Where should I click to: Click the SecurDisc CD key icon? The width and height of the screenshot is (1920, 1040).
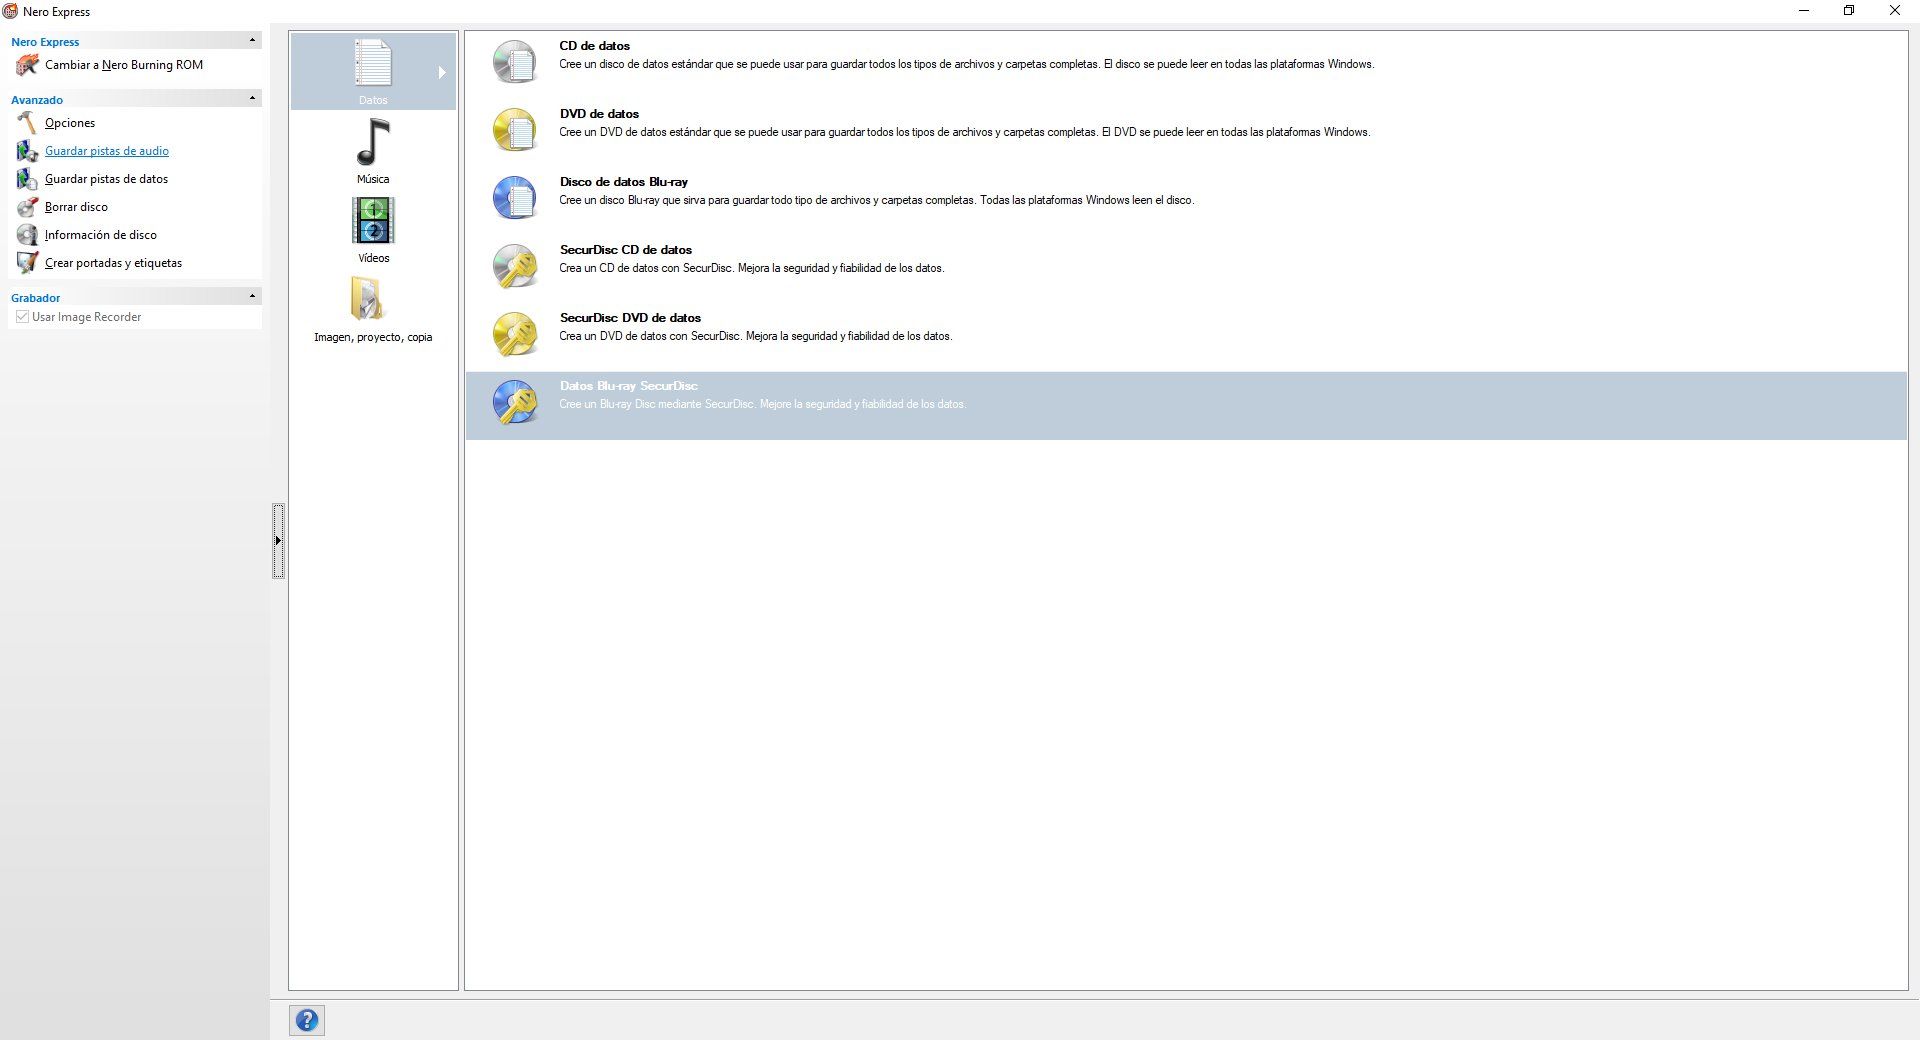[x=515, y=266]
